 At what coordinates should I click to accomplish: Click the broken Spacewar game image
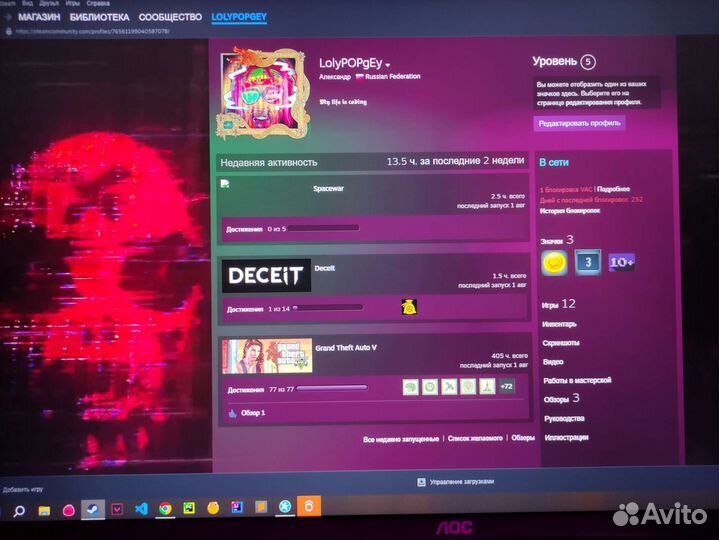pos(225,184)
